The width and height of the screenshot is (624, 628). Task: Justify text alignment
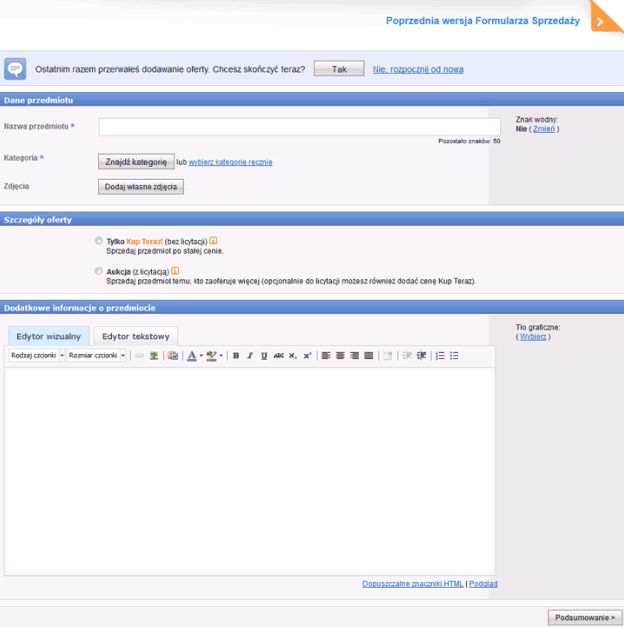click(368, 356)
